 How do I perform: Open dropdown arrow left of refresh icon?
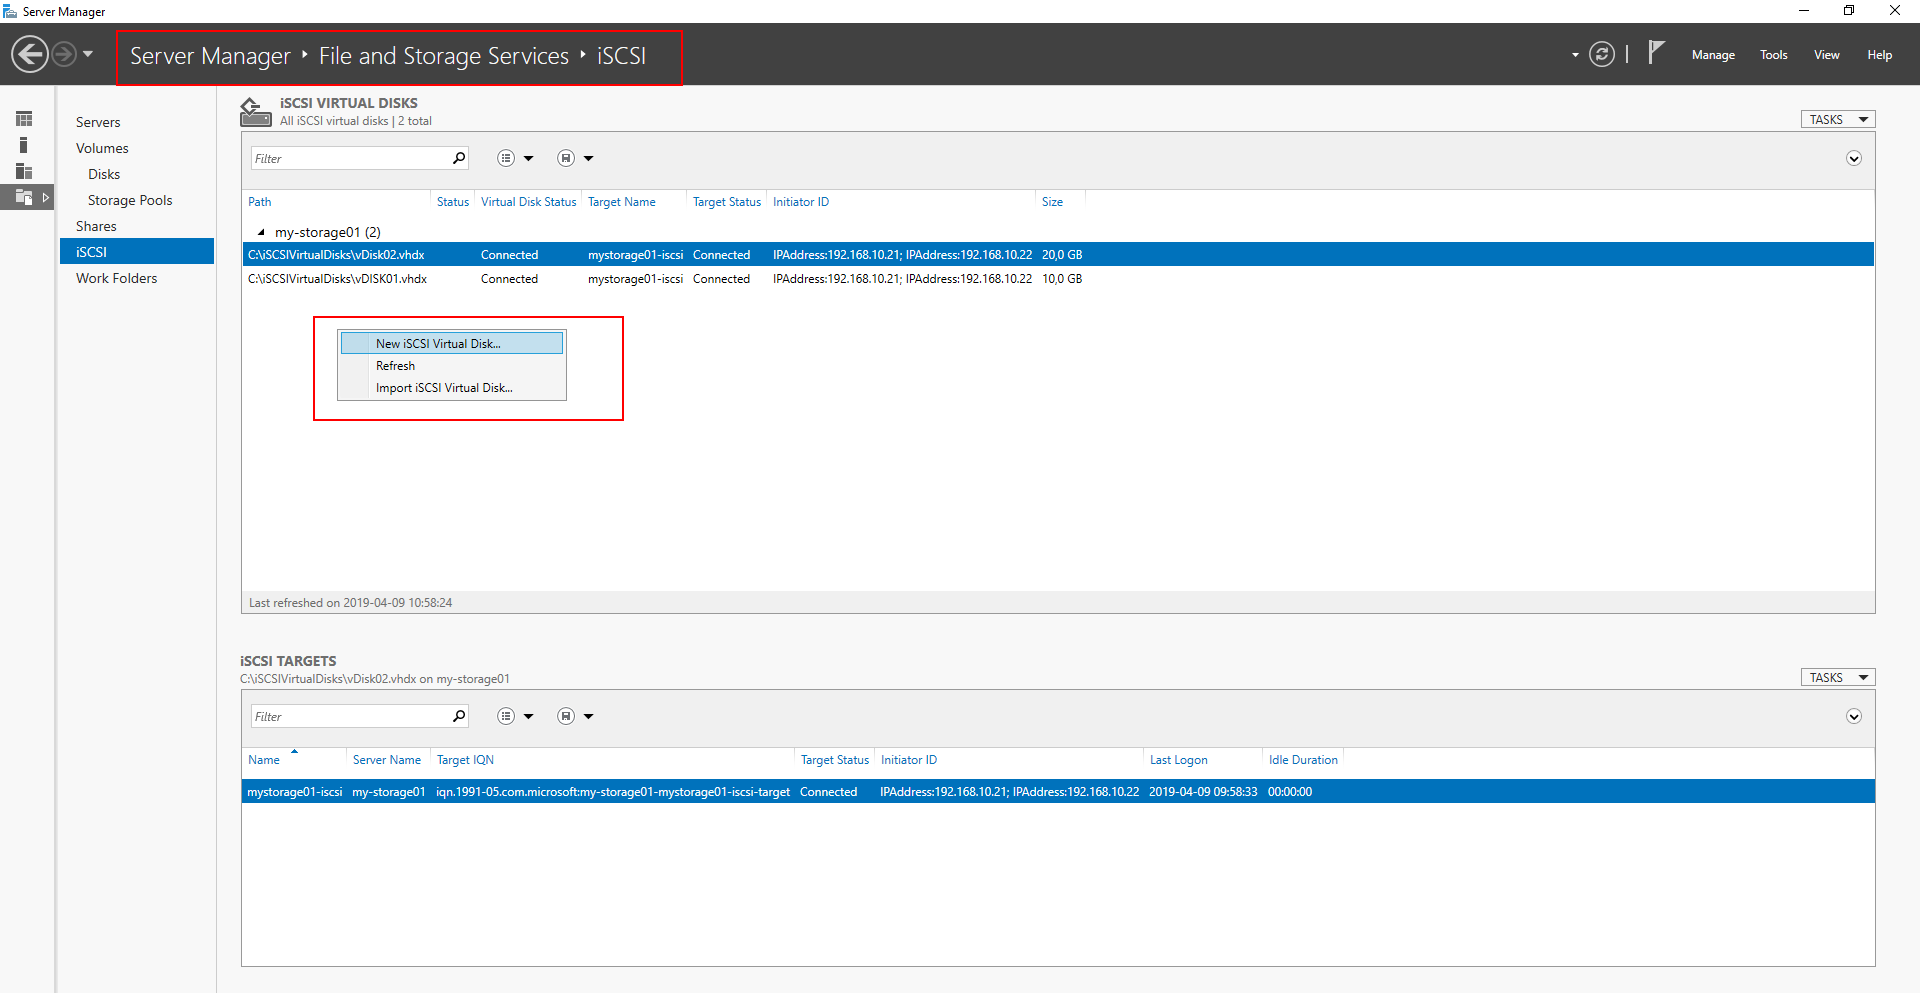pyautogui.click(x=1575, y=55)
